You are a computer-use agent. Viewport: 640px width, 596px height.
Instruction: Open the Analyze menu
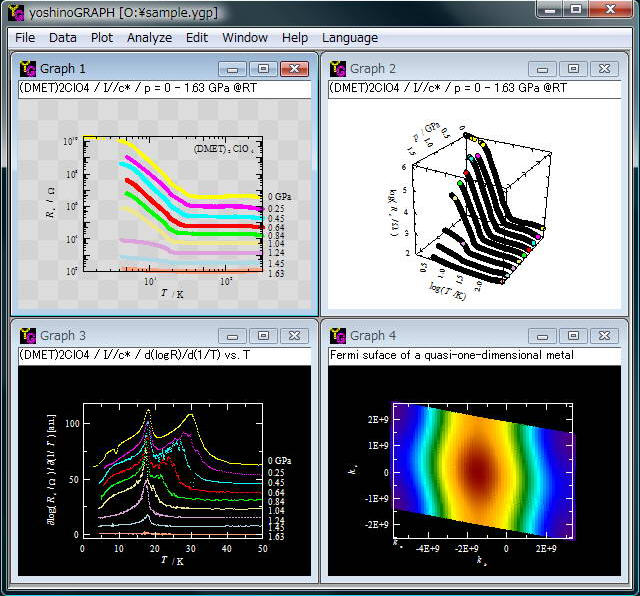[x=149, y=38]
